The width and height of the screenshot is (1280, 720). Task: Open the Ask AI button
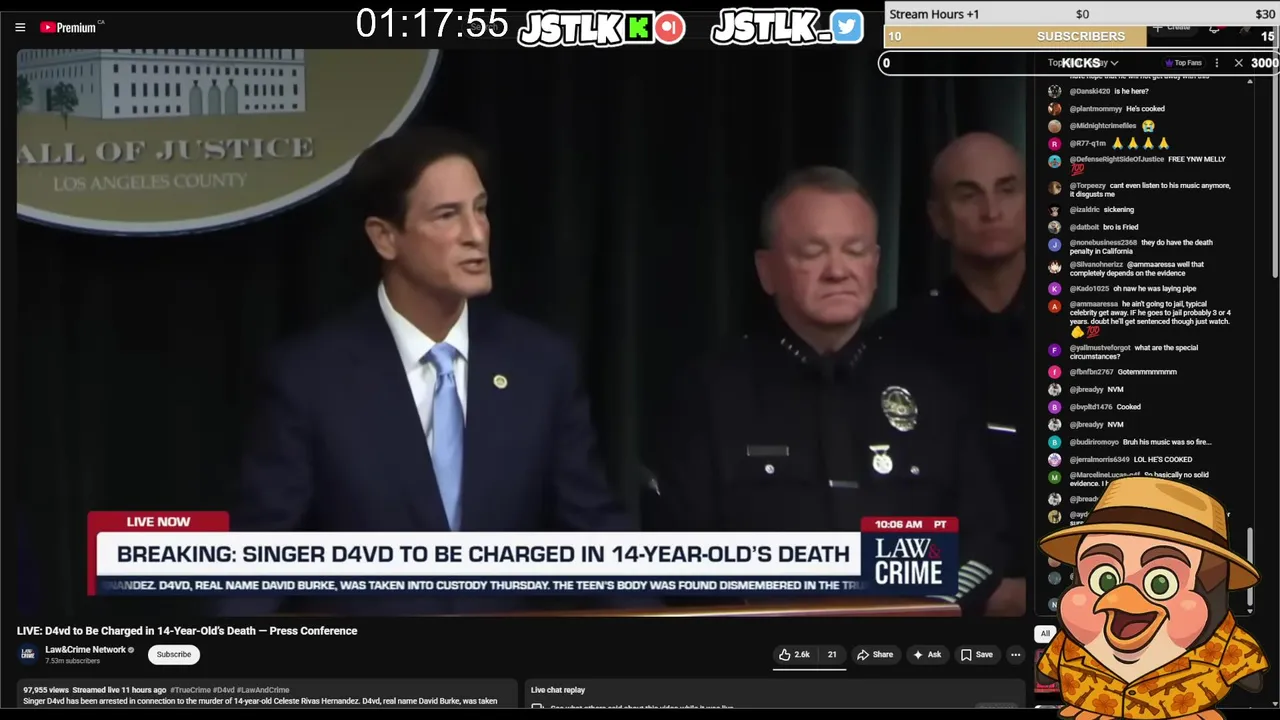[926, 655]
